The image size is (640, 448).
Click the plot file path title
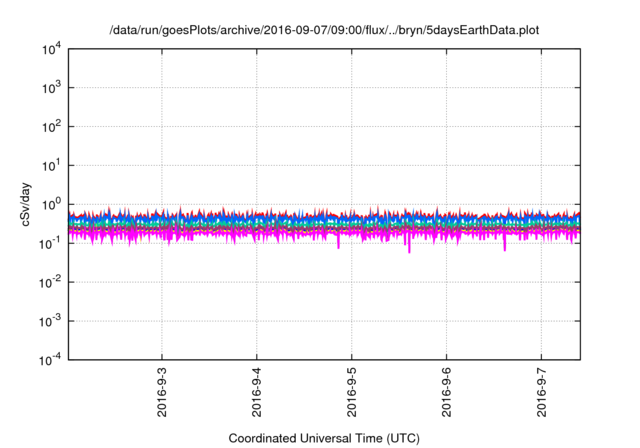point(324,30)
